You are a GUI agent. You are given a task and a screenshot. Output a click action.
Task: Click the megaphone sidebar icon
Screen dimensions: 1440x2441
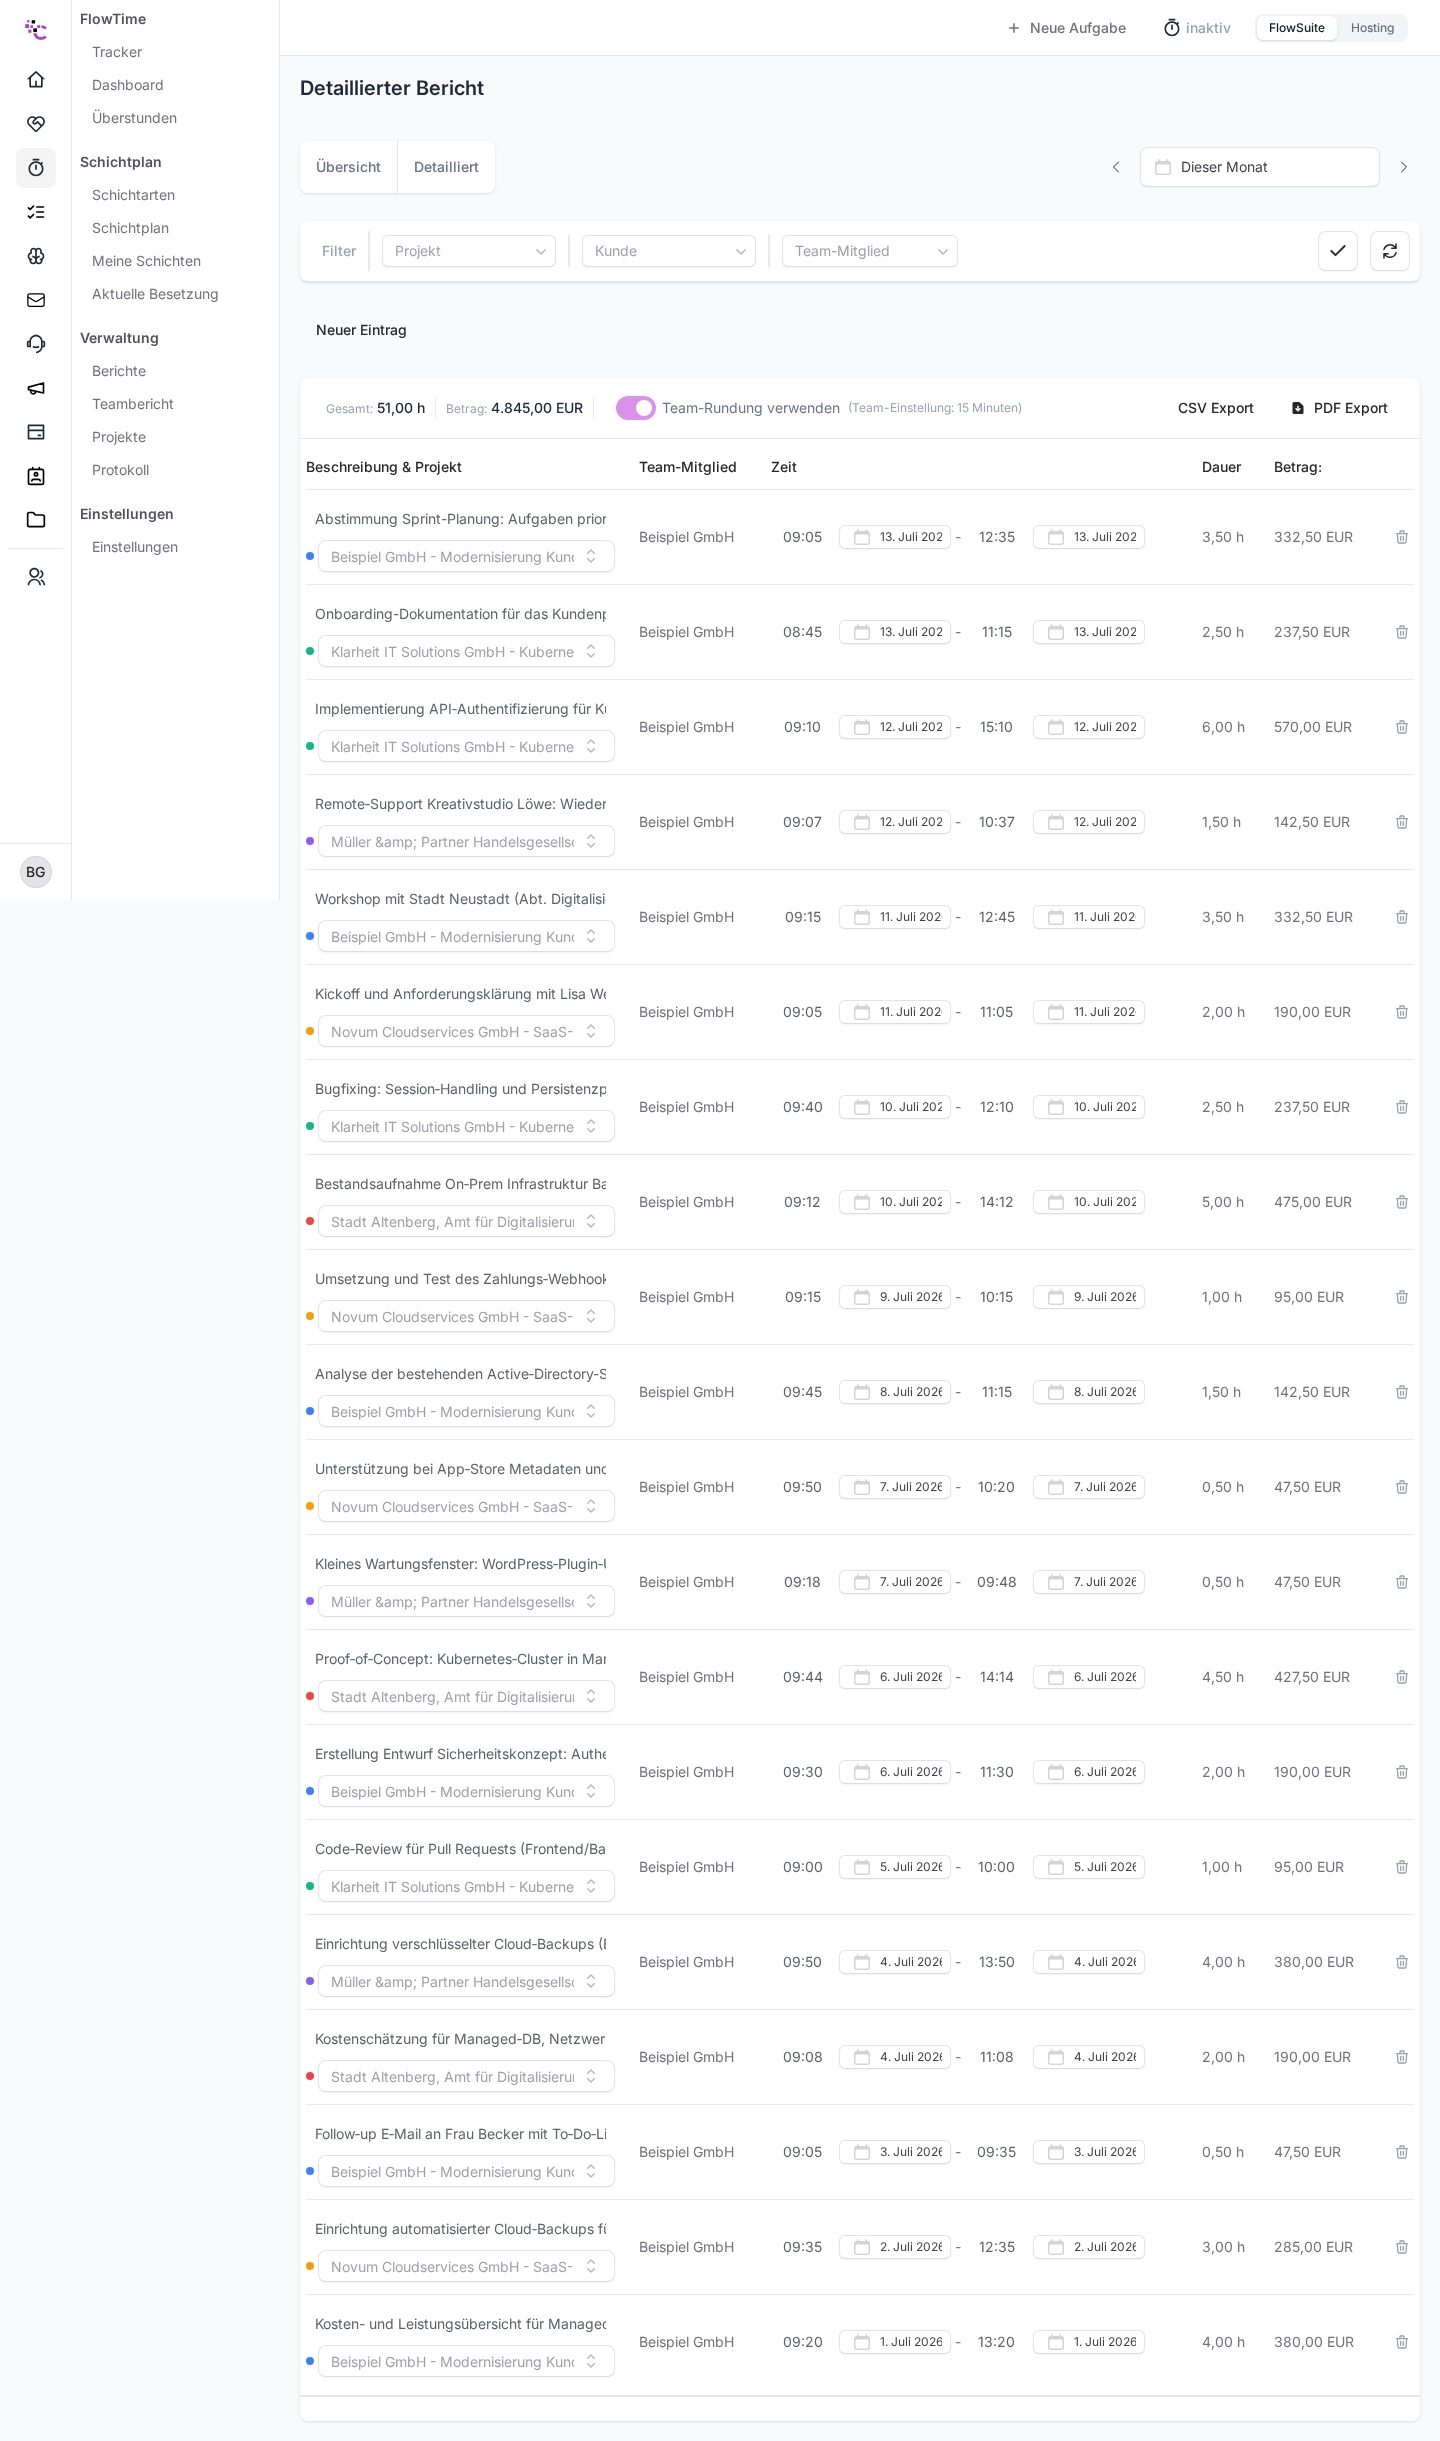tap(36, 388)
